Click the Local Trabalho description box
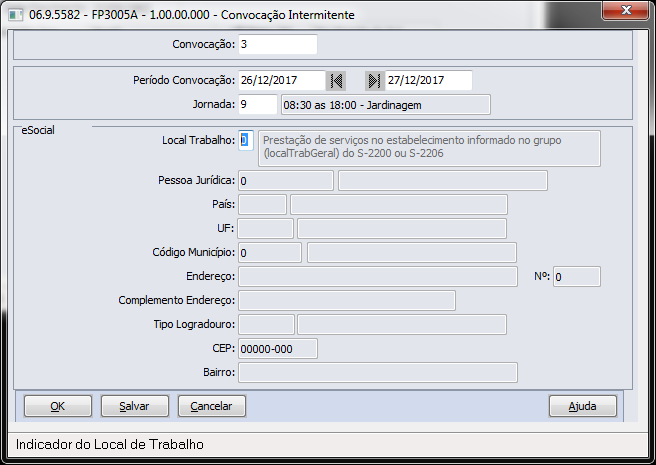The height and width of the screenshot is (465, 656). [x=429, y=149]
